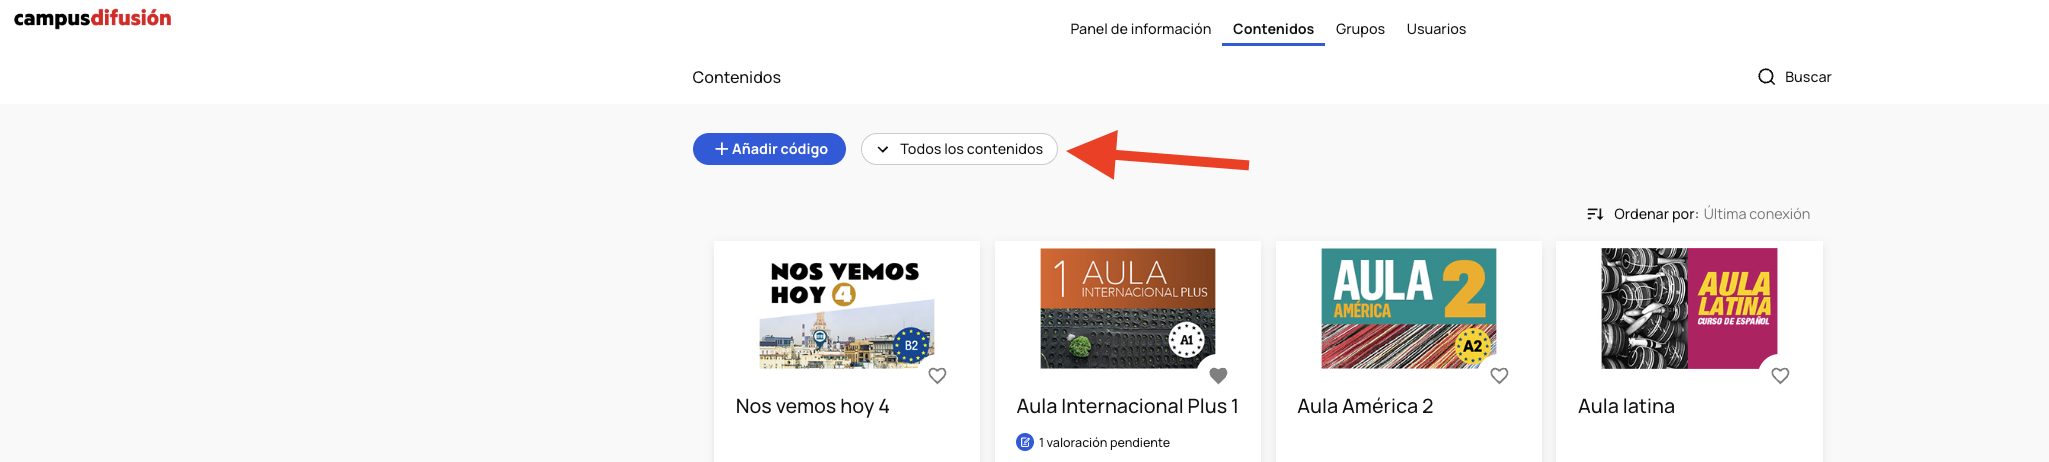Mark Aula latina as favorite
This screenshot has width=2049, height=462.
1780,376
